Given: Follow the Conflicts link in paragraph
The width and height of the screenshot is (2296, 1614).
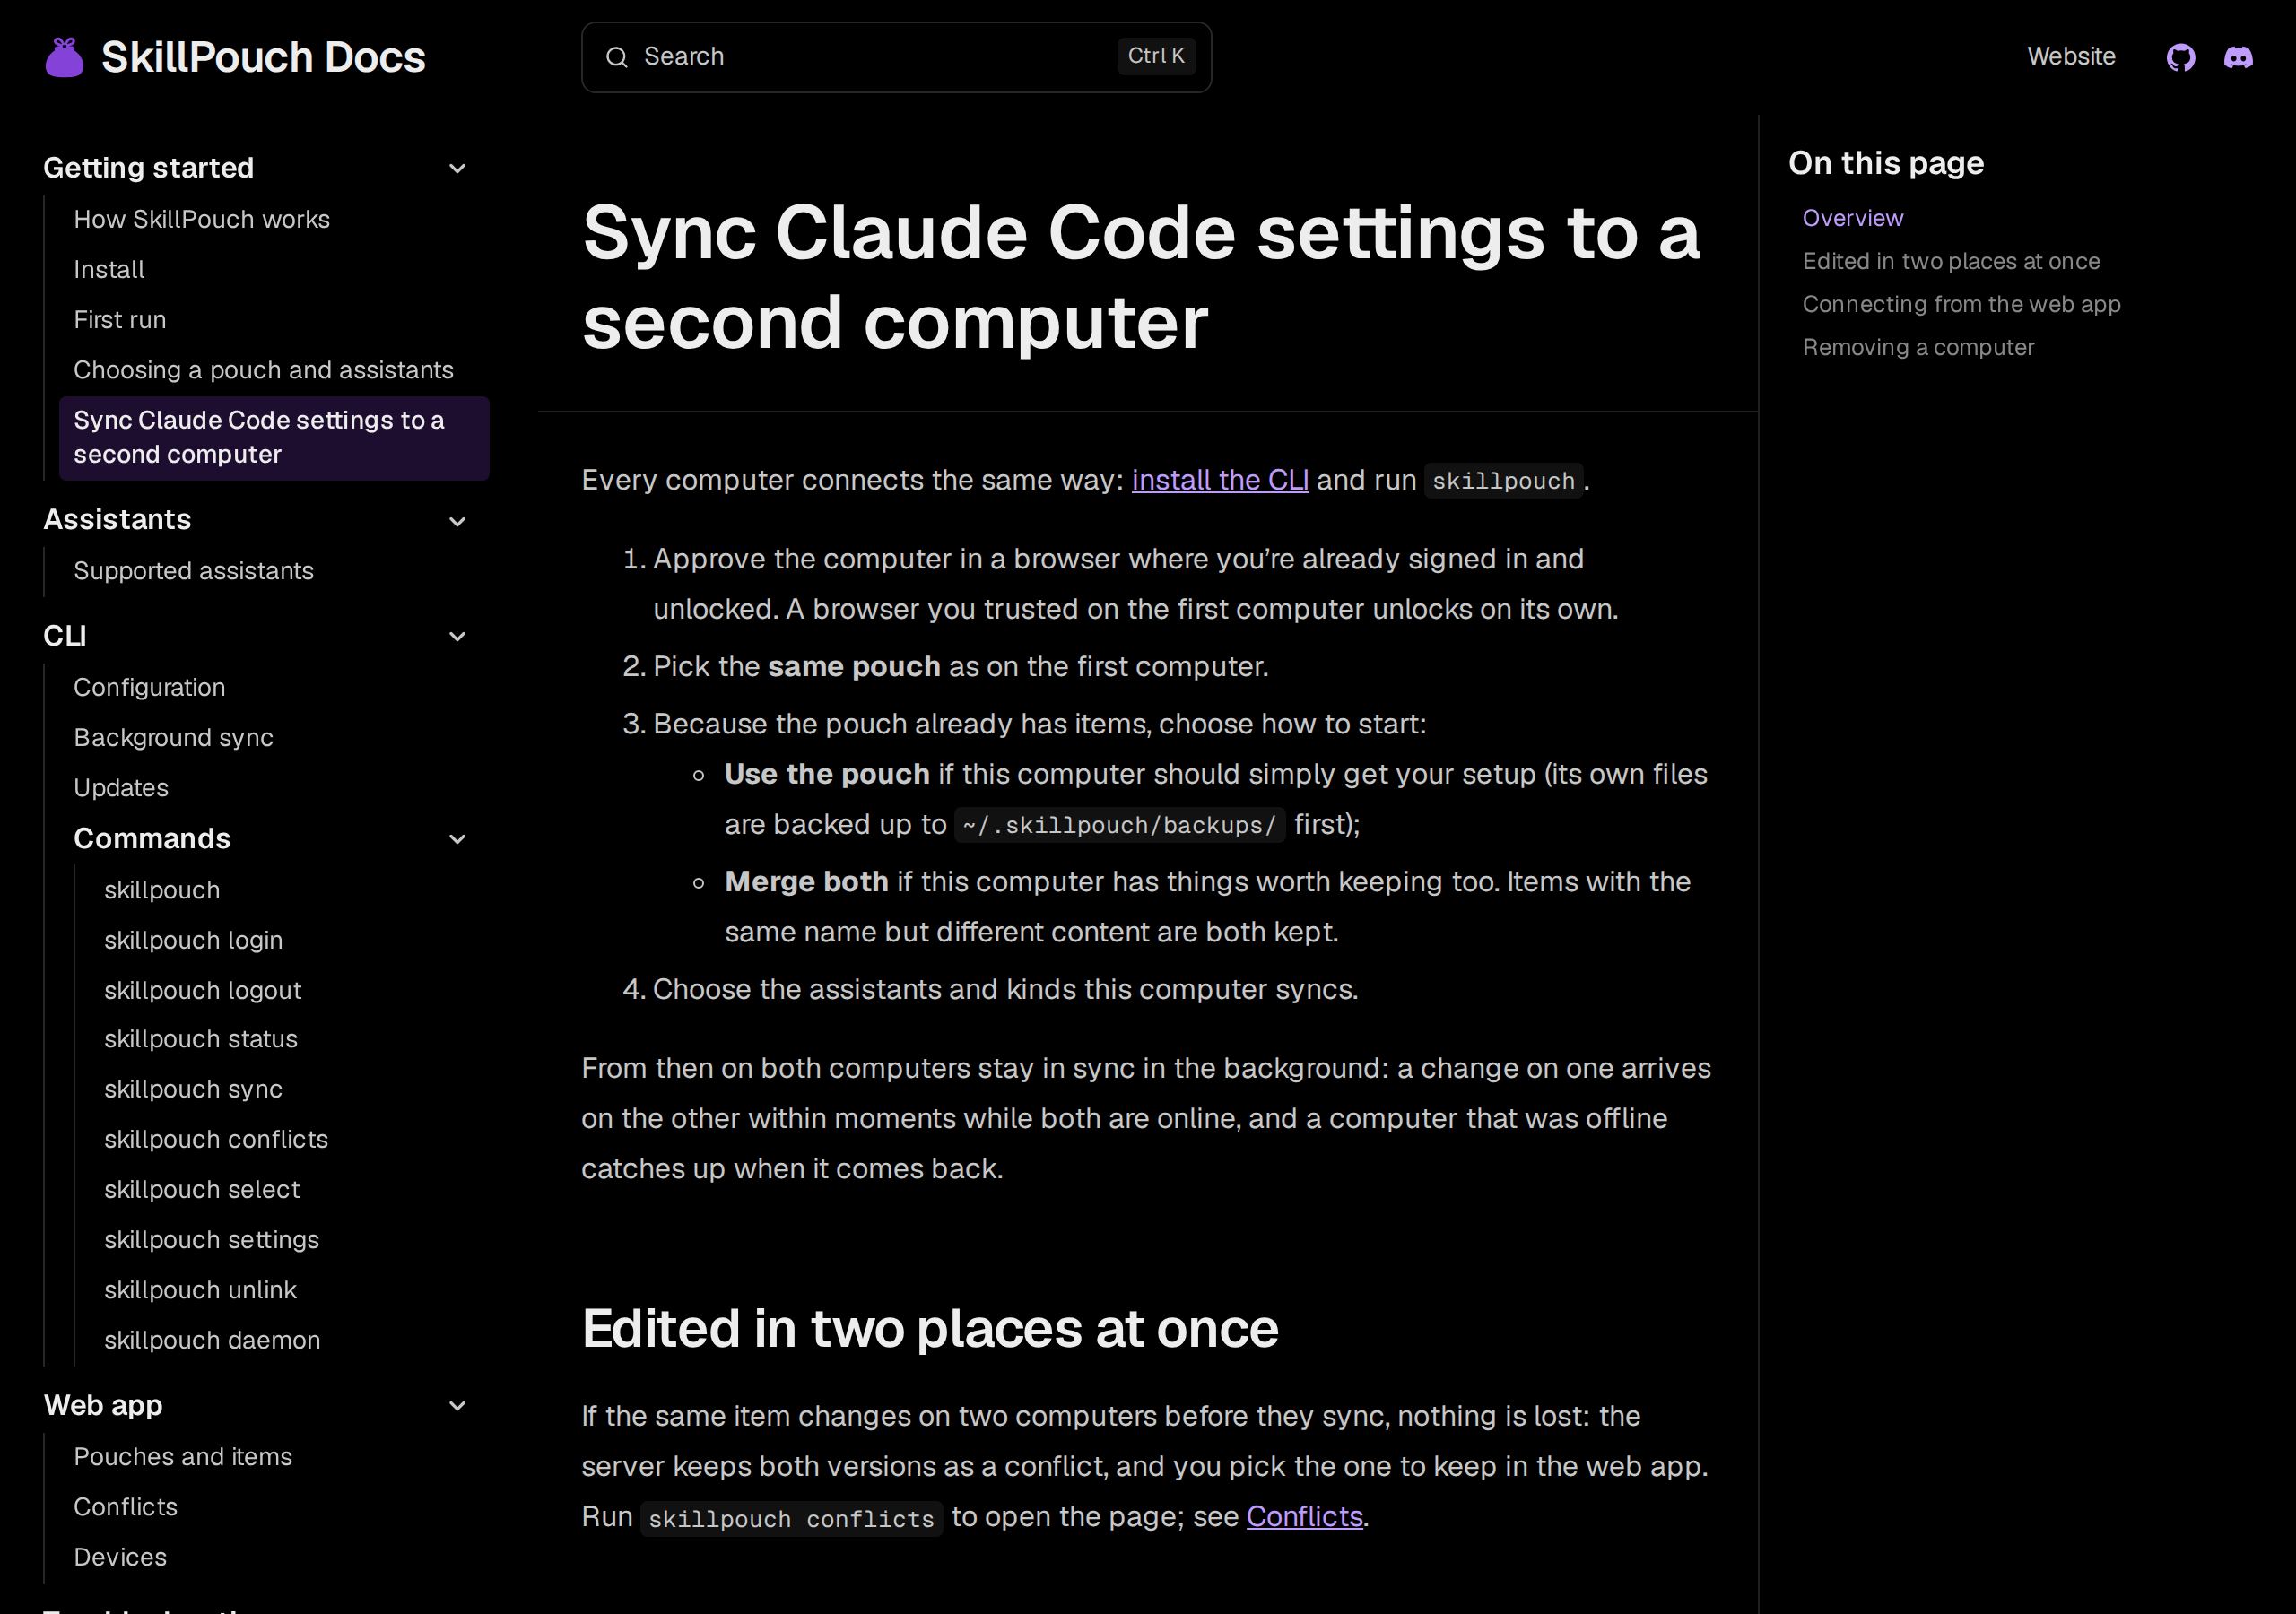Looking at the screenshot, I should [x=1304, y=1516].
